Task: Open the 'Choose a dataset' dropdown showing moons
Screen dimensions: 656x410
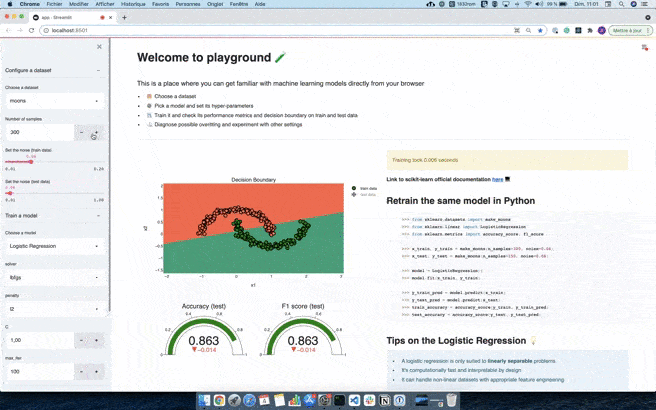Action: click(54, 101)
